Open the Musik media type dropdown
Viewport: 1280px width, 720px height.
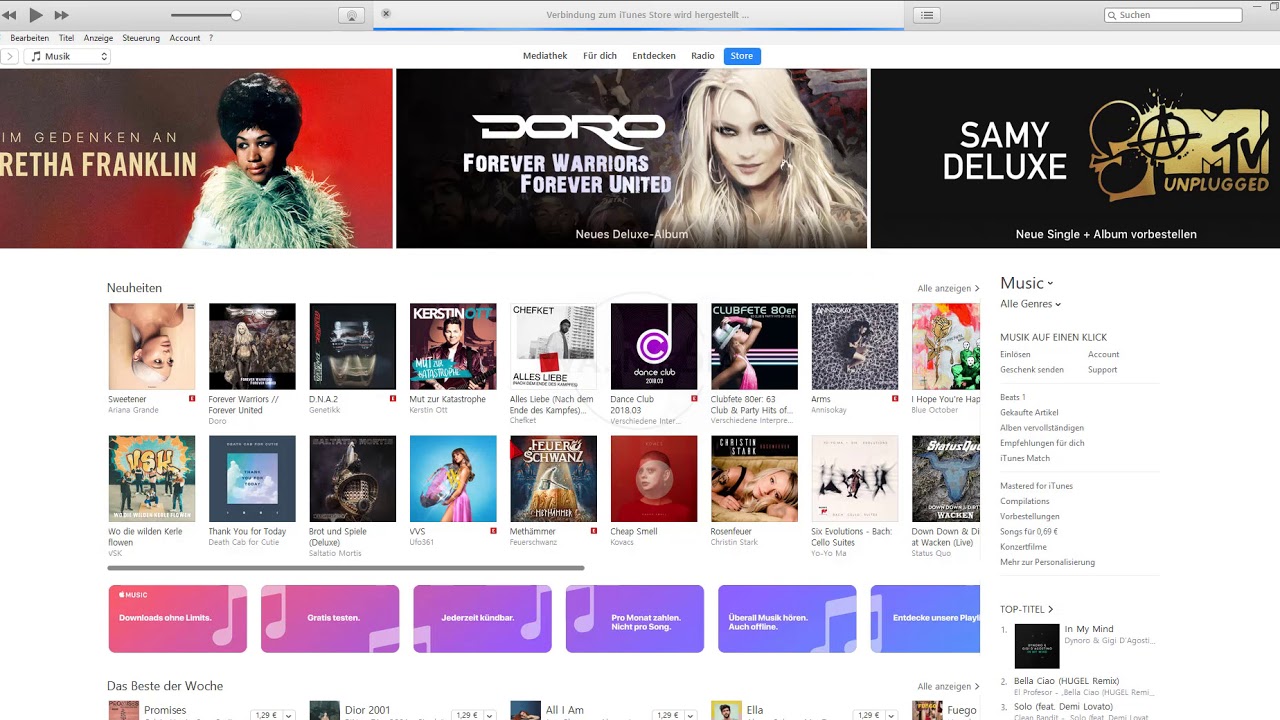(x=67, y=57)
